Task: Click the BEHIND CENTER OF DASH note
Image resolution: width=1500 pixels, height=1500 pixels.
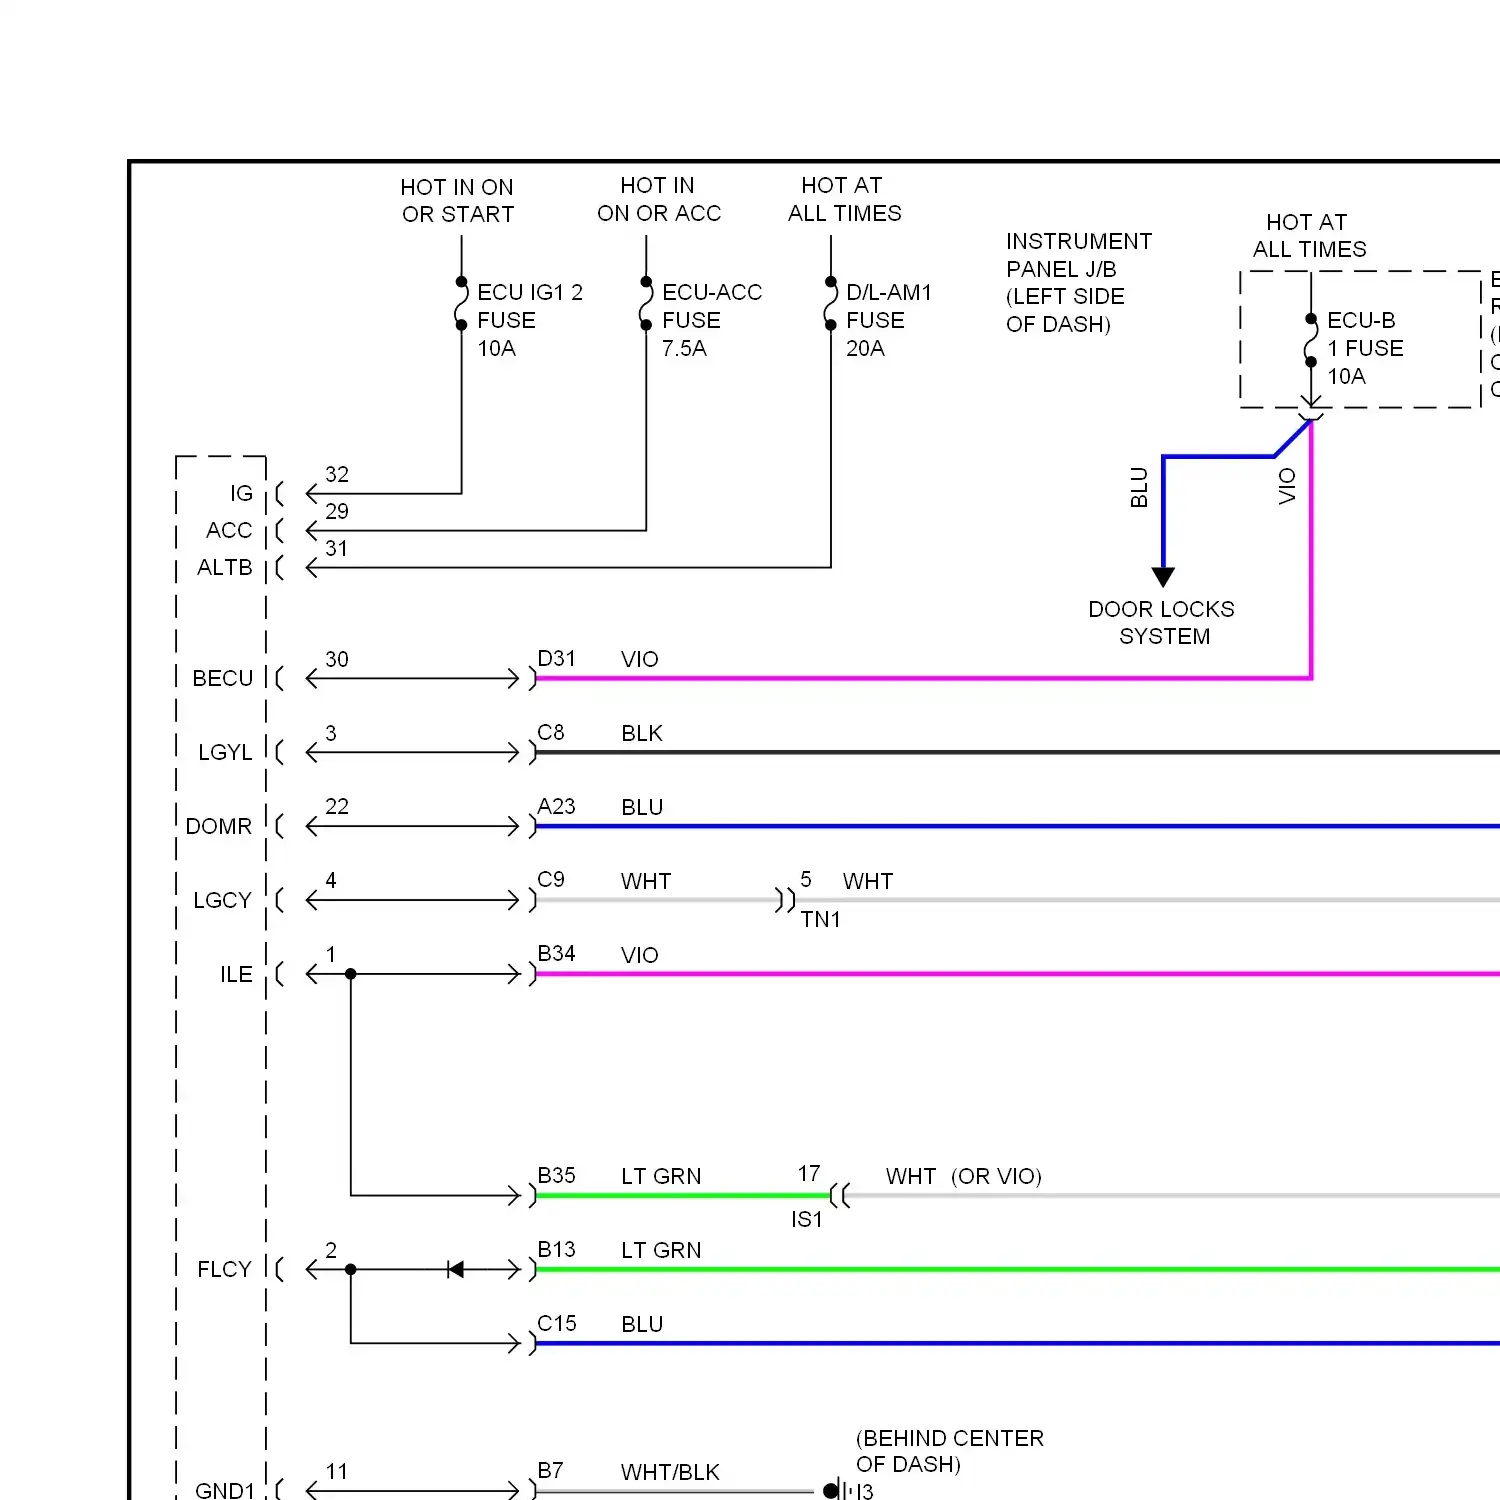Action: 949,1451
